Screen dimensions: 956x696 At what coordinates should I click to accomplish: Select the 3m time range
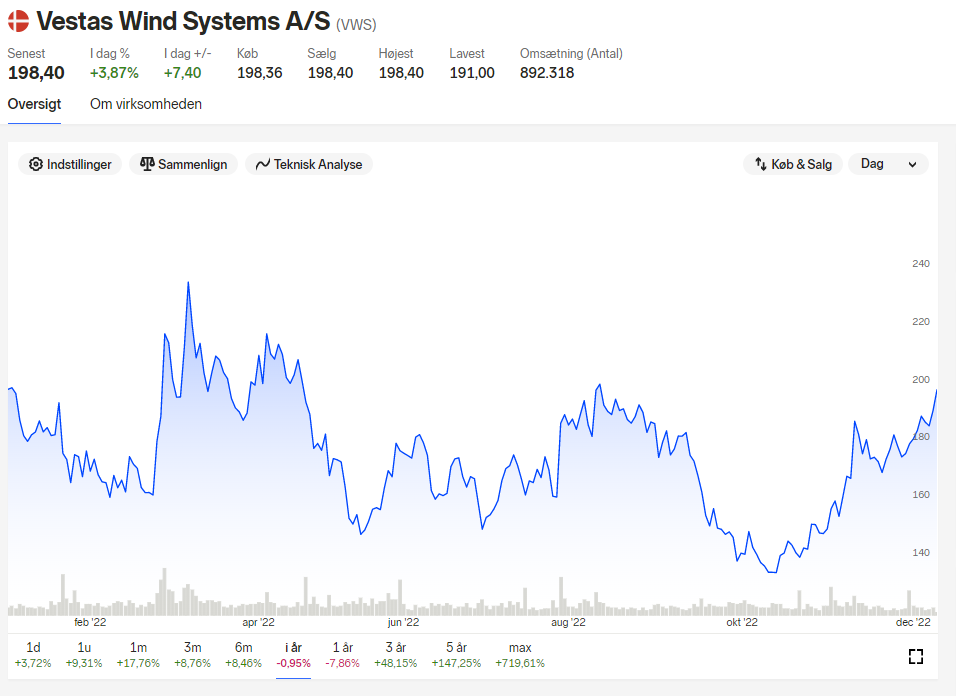[192, 655]
